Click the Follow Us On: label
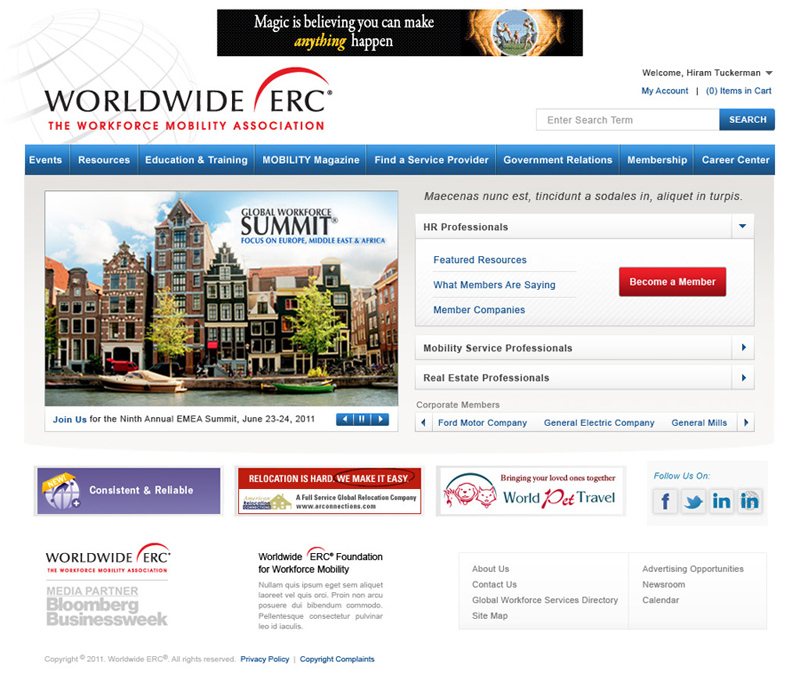The image size is (800, 682). [682, 475]
